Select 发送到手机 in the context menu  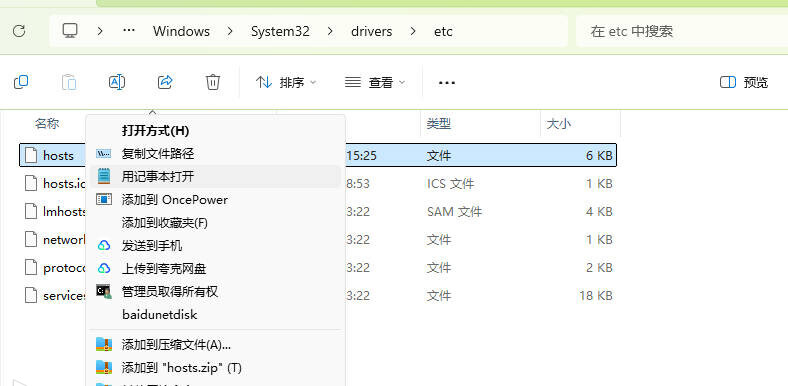coord(216,246)
